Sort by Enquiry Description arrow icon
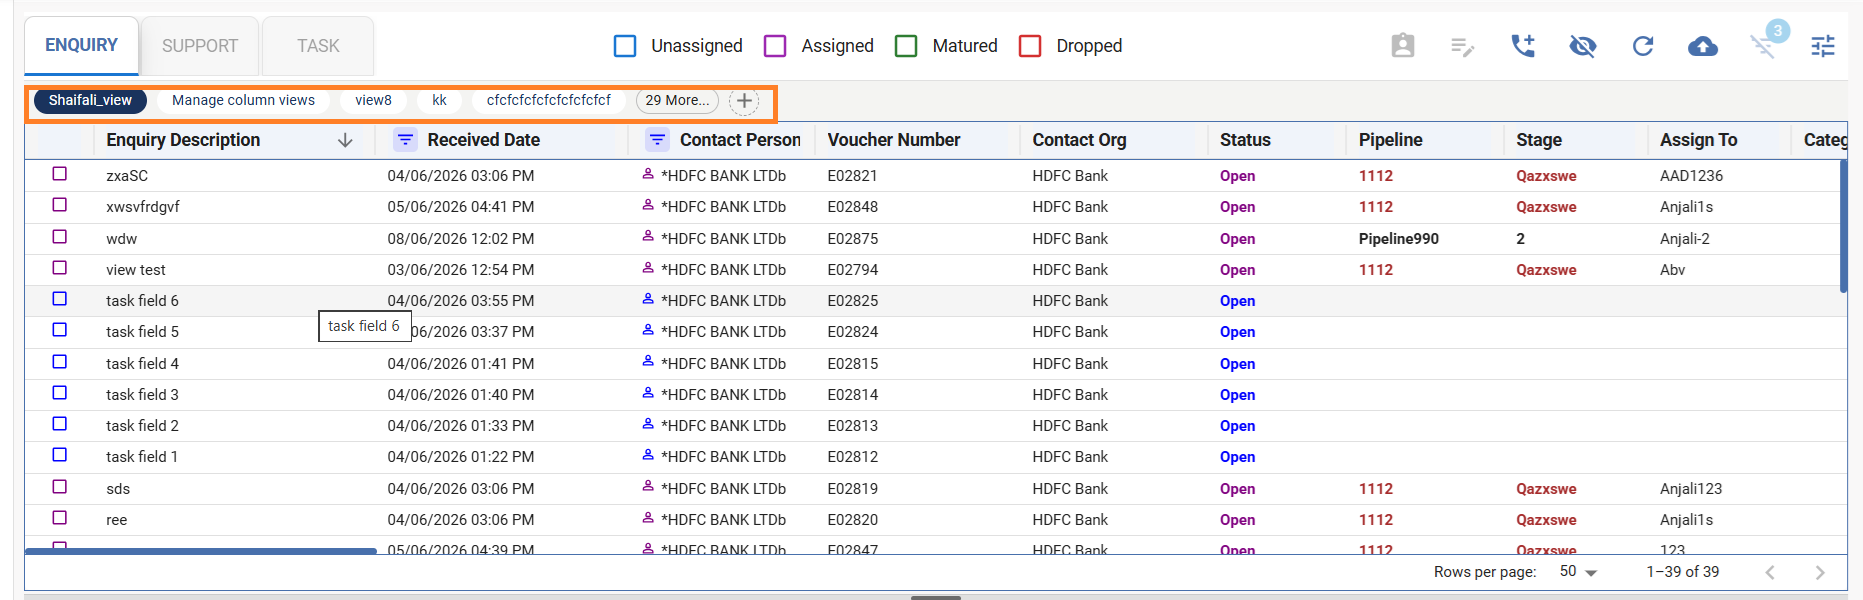The height and width of the screenshot is (600, 1863). [345, 141]
